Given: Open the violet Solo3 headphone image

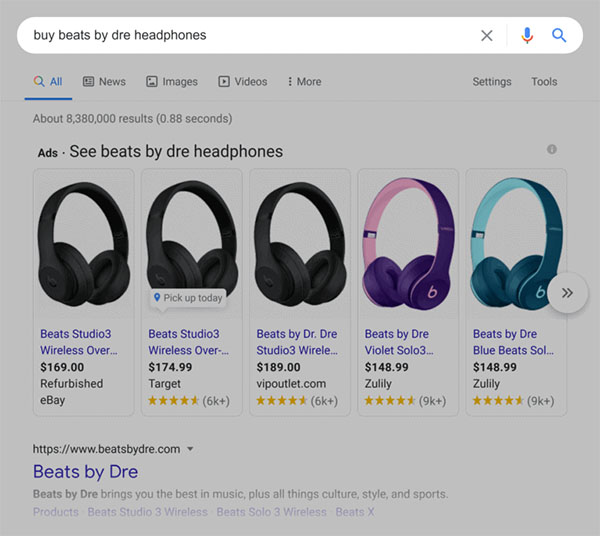Looking at the screenshot, I should tap(408, 243).
